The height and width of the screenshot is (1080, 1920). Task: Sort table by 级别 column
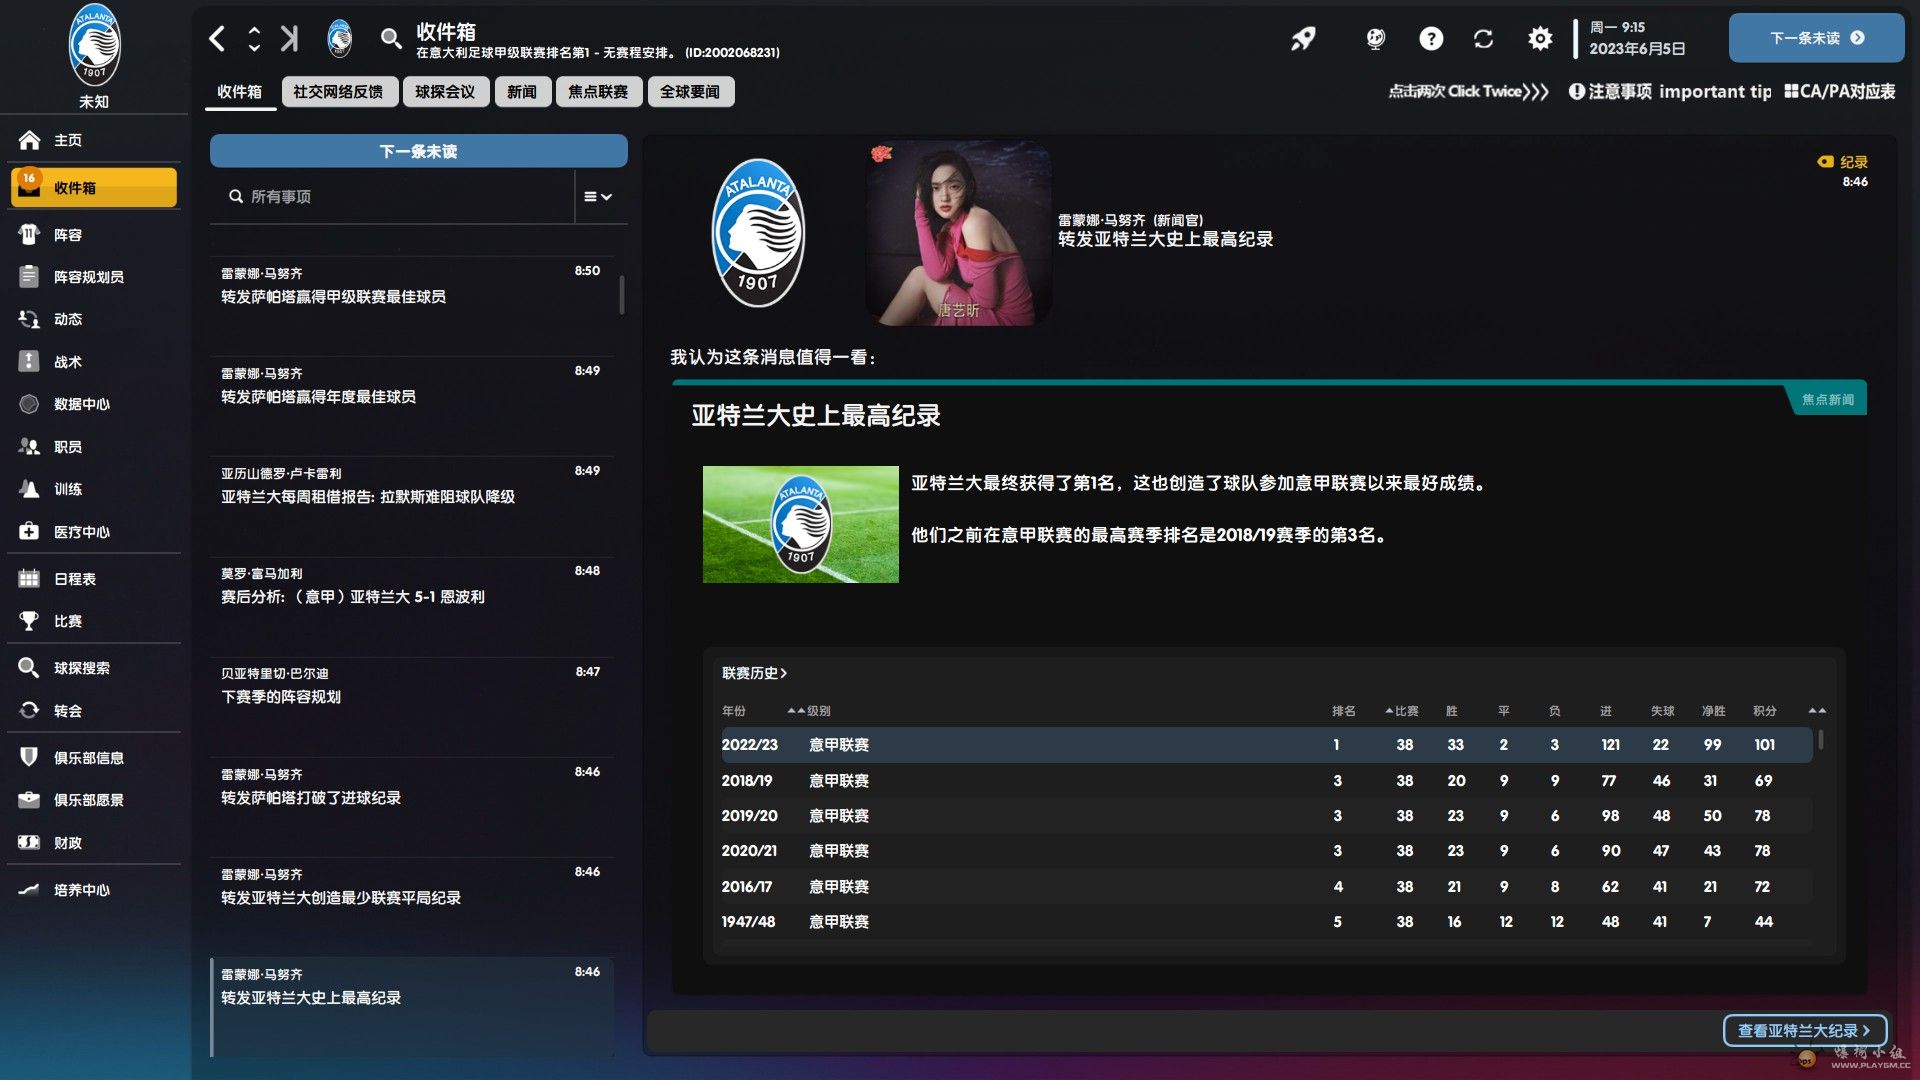click(819, 711)
